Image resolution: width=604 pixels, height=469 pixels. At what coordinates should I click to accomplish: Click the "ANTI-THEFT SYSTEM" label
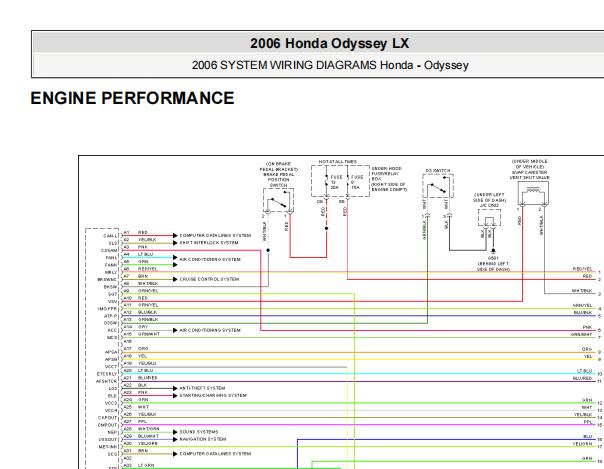click(x=202, y=388)
